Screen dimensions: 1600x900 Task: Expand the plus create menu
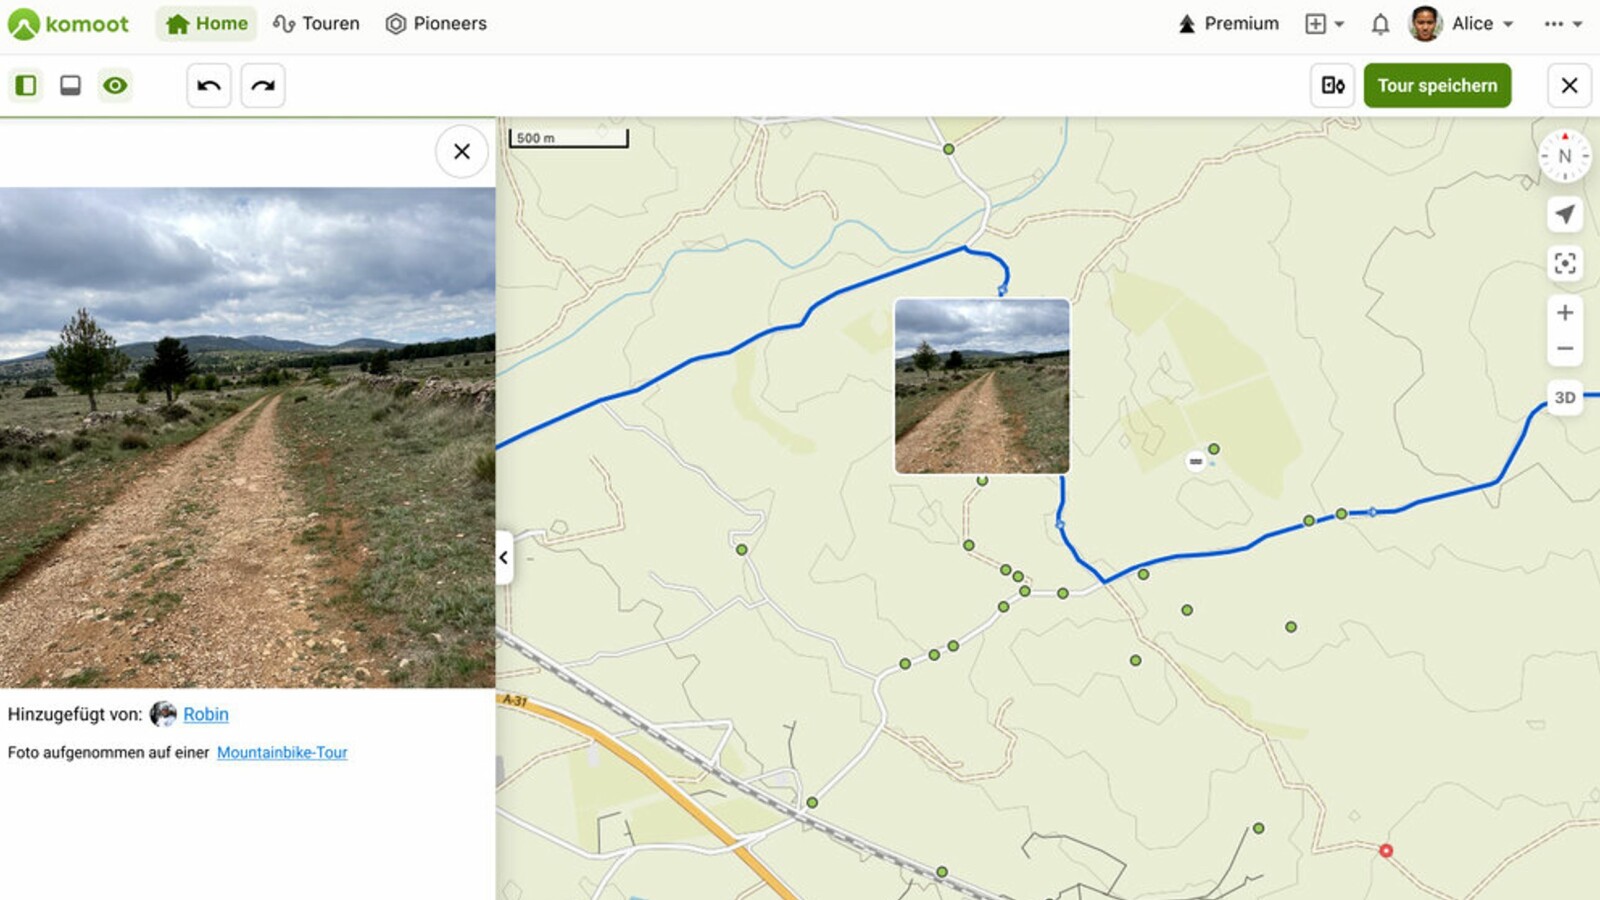coord(1324,24)
